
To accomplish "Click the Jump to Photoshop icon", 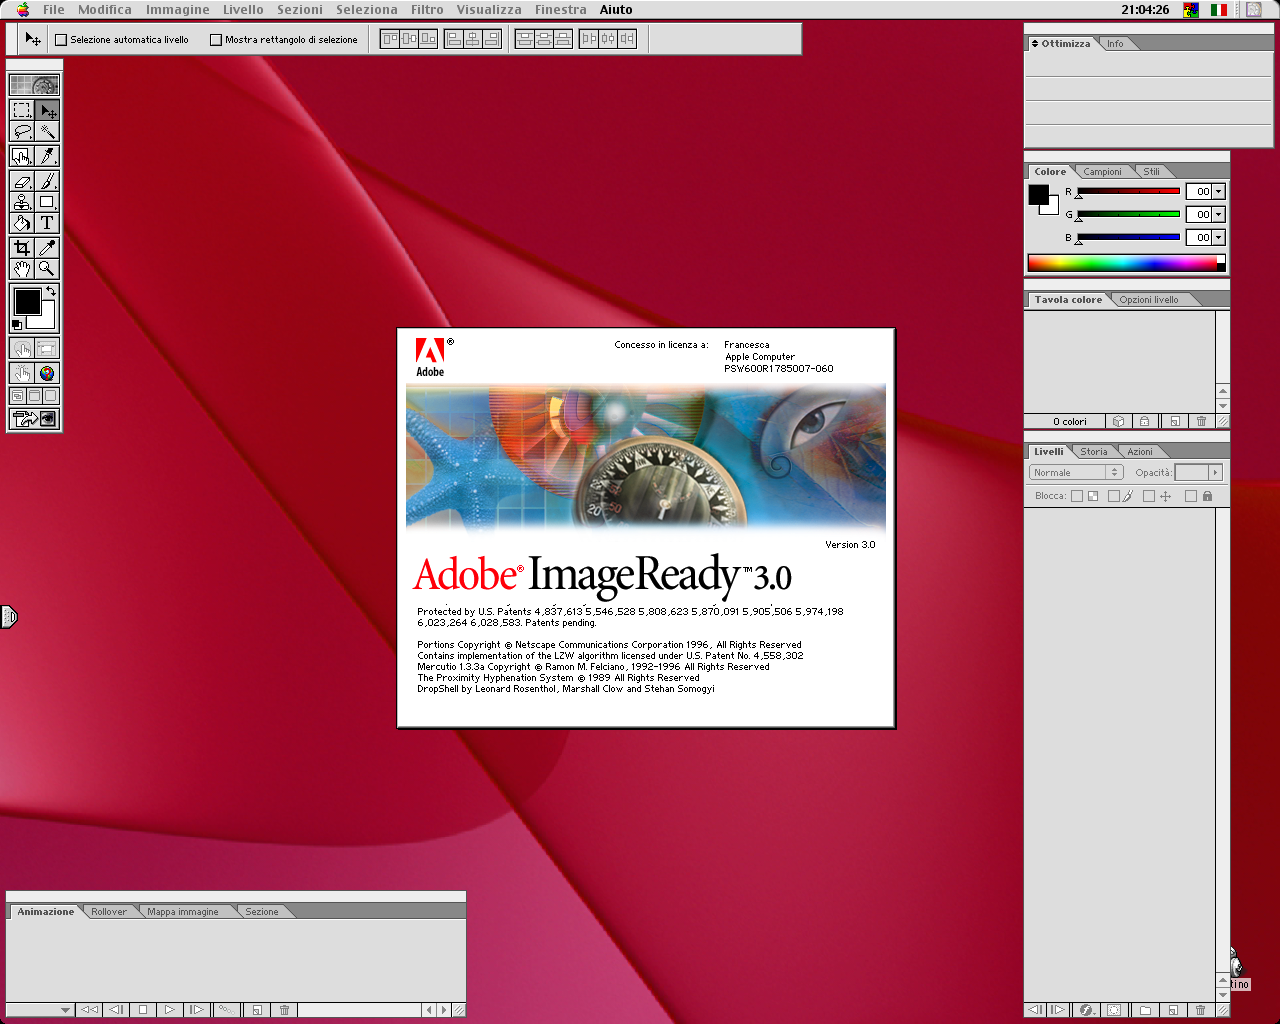I will tap(35, 419).
